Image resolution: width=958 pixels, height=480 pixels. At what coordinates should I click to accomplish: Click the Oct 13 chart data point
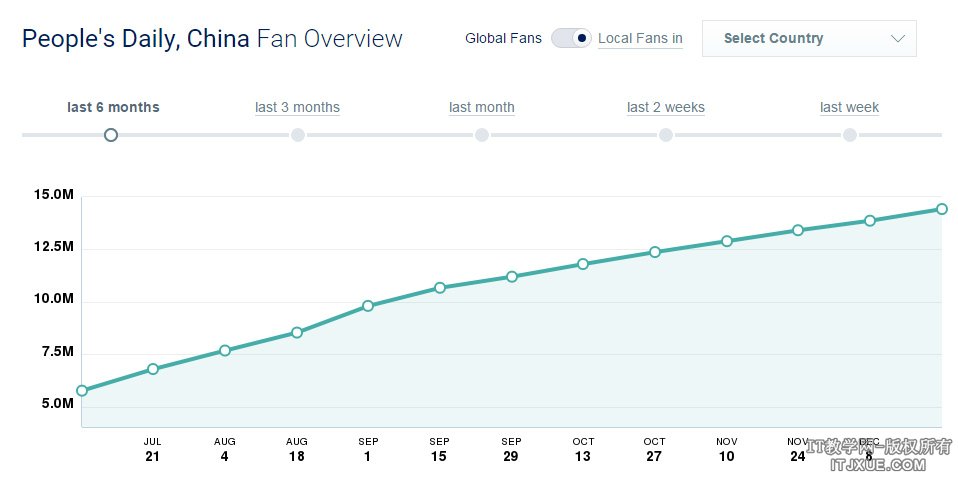coord(583,264)
